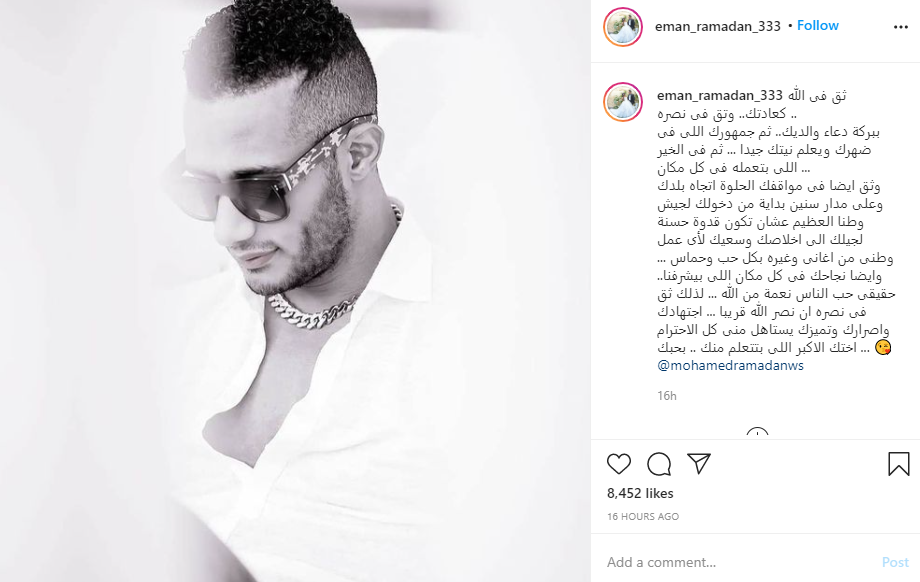The height and width of the screenshot is (582, 920).
Task: Share the post with the paper plane icon
Action: [x=699, y=463]
